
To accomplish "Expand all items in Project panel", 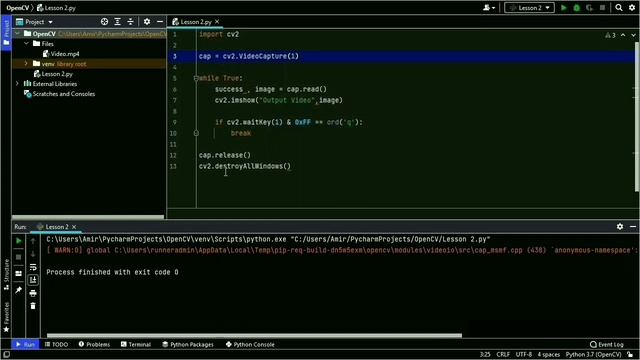I will click(118, 22).
